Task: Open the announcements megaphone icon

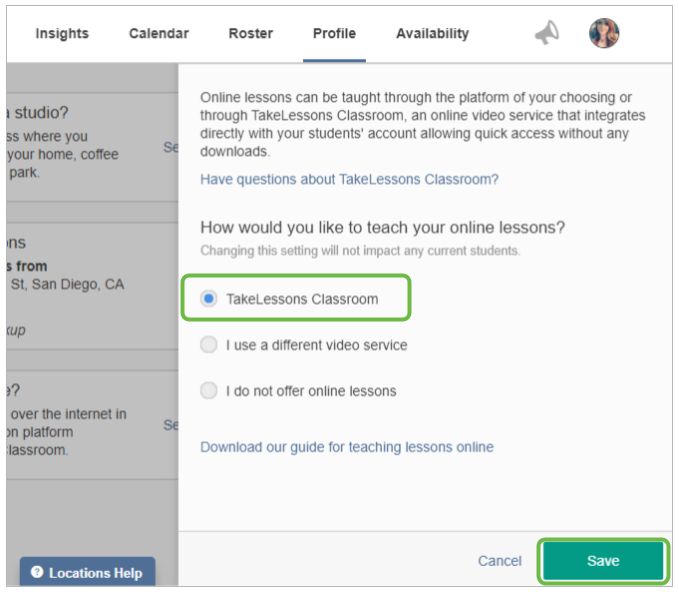Action: [547, 33]
